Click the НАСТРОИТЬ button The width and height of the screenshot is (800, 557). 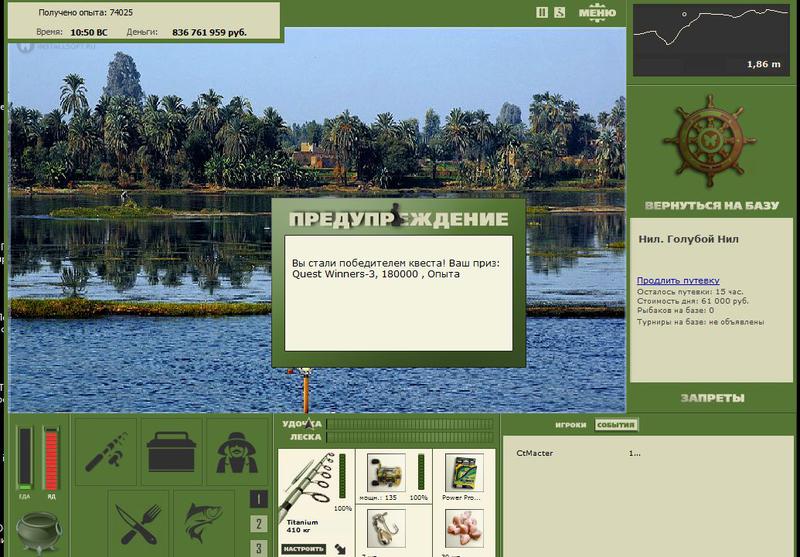pyautogui.click(x=304, y=549)
